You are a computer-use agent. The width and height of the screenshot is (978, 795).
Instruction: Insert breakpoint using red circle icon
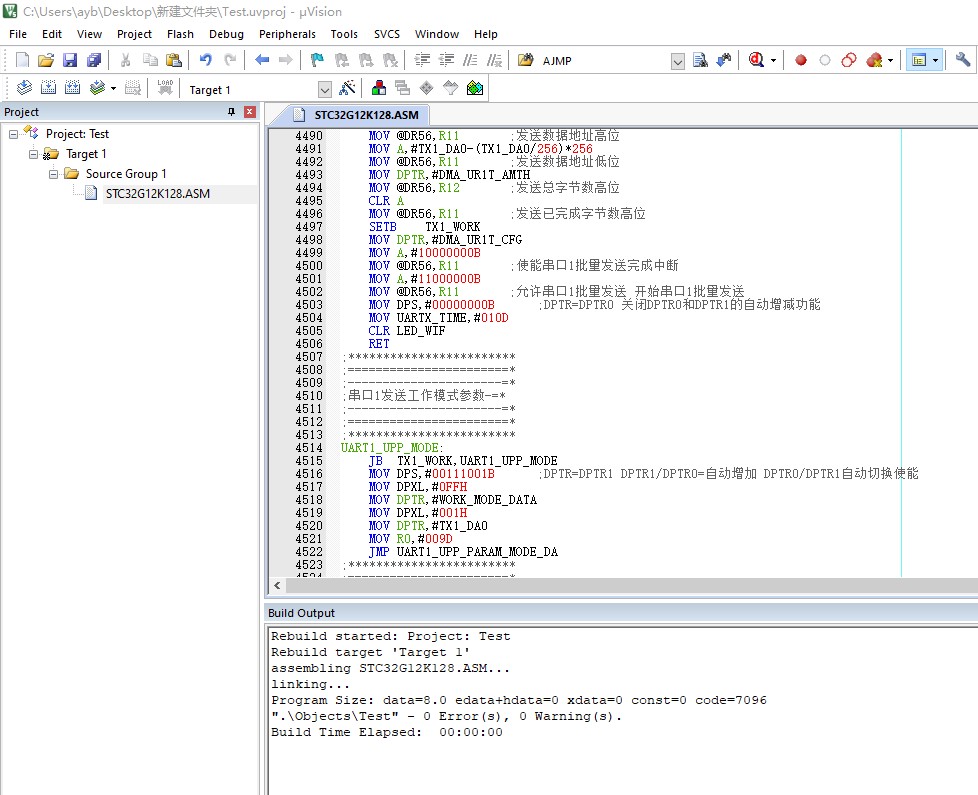coord(801,60)
